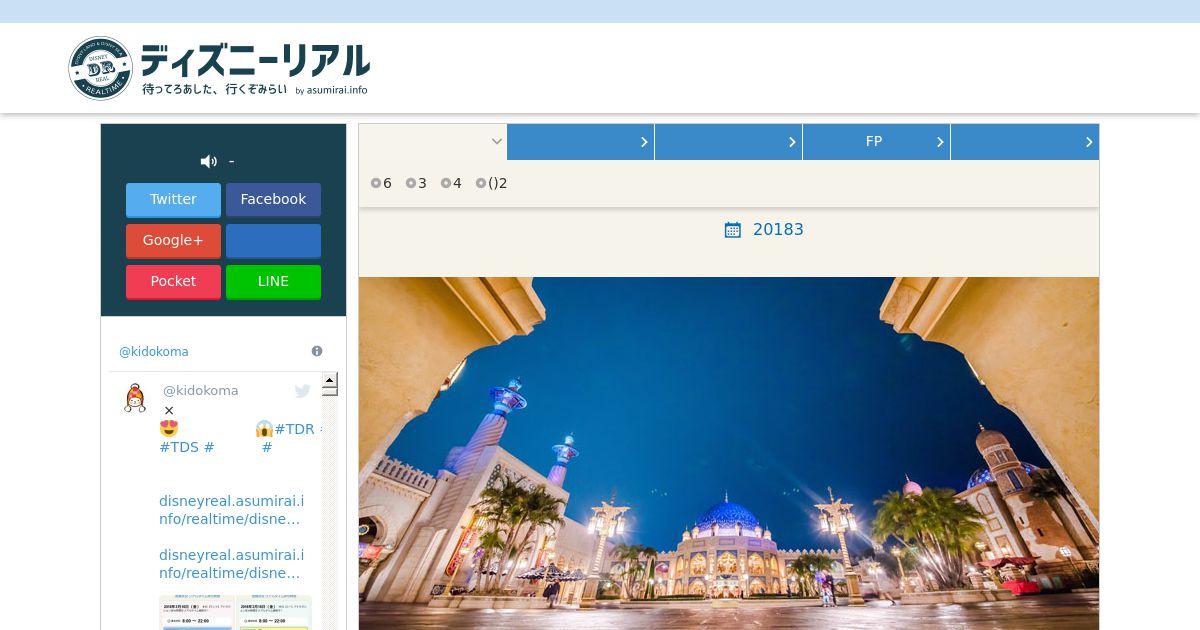Image resolution: width=1200 pixels, height=630 pixels.
Task: Share via the Google+ button
Action: tap(173, 240)
